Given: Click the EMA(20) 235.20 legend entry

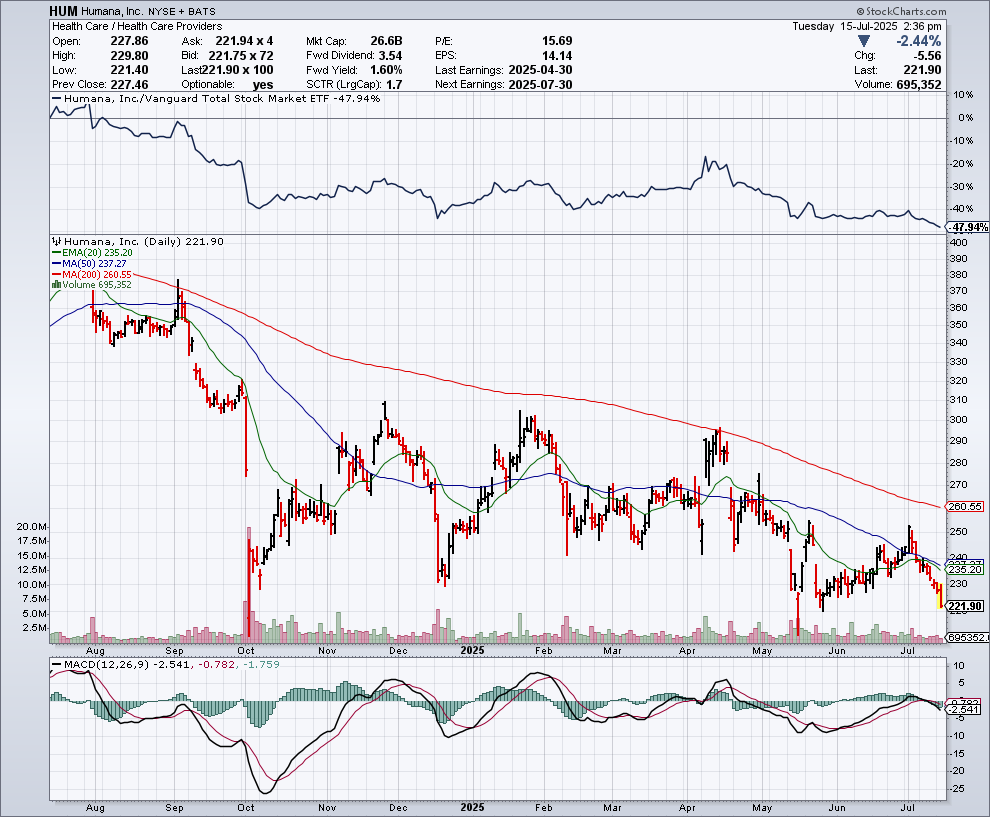Looking at the screenshot, I should tap(92, 253).
